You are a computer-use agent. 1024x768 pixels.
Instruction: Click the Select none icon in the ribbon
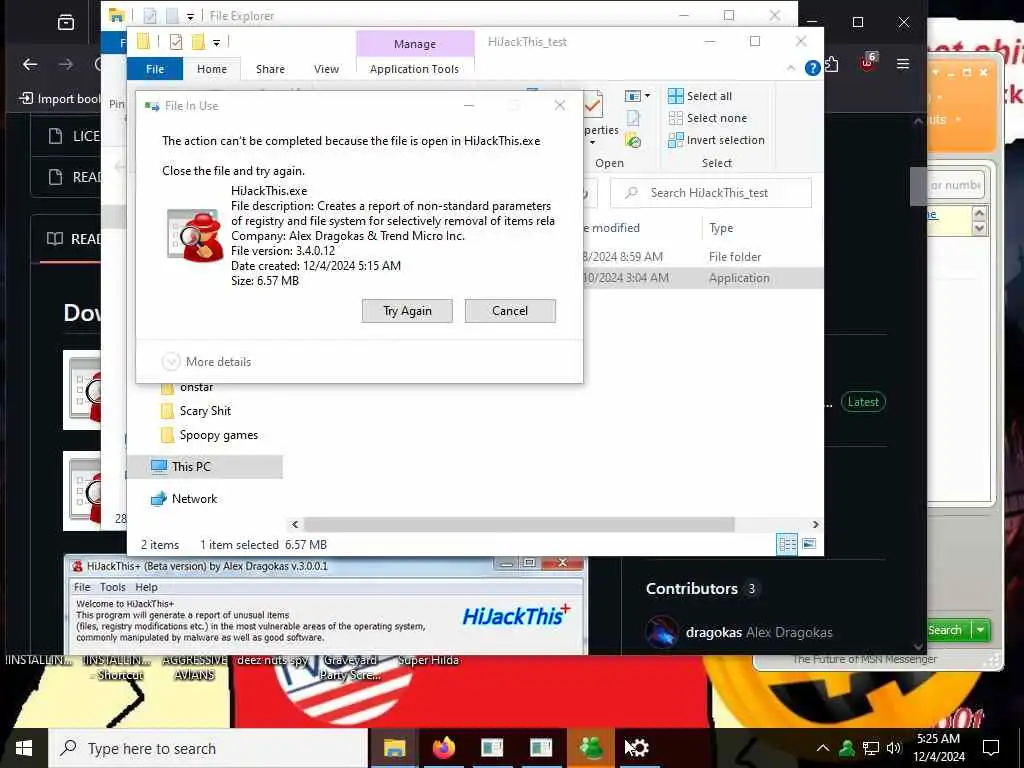tap(675, 118)
